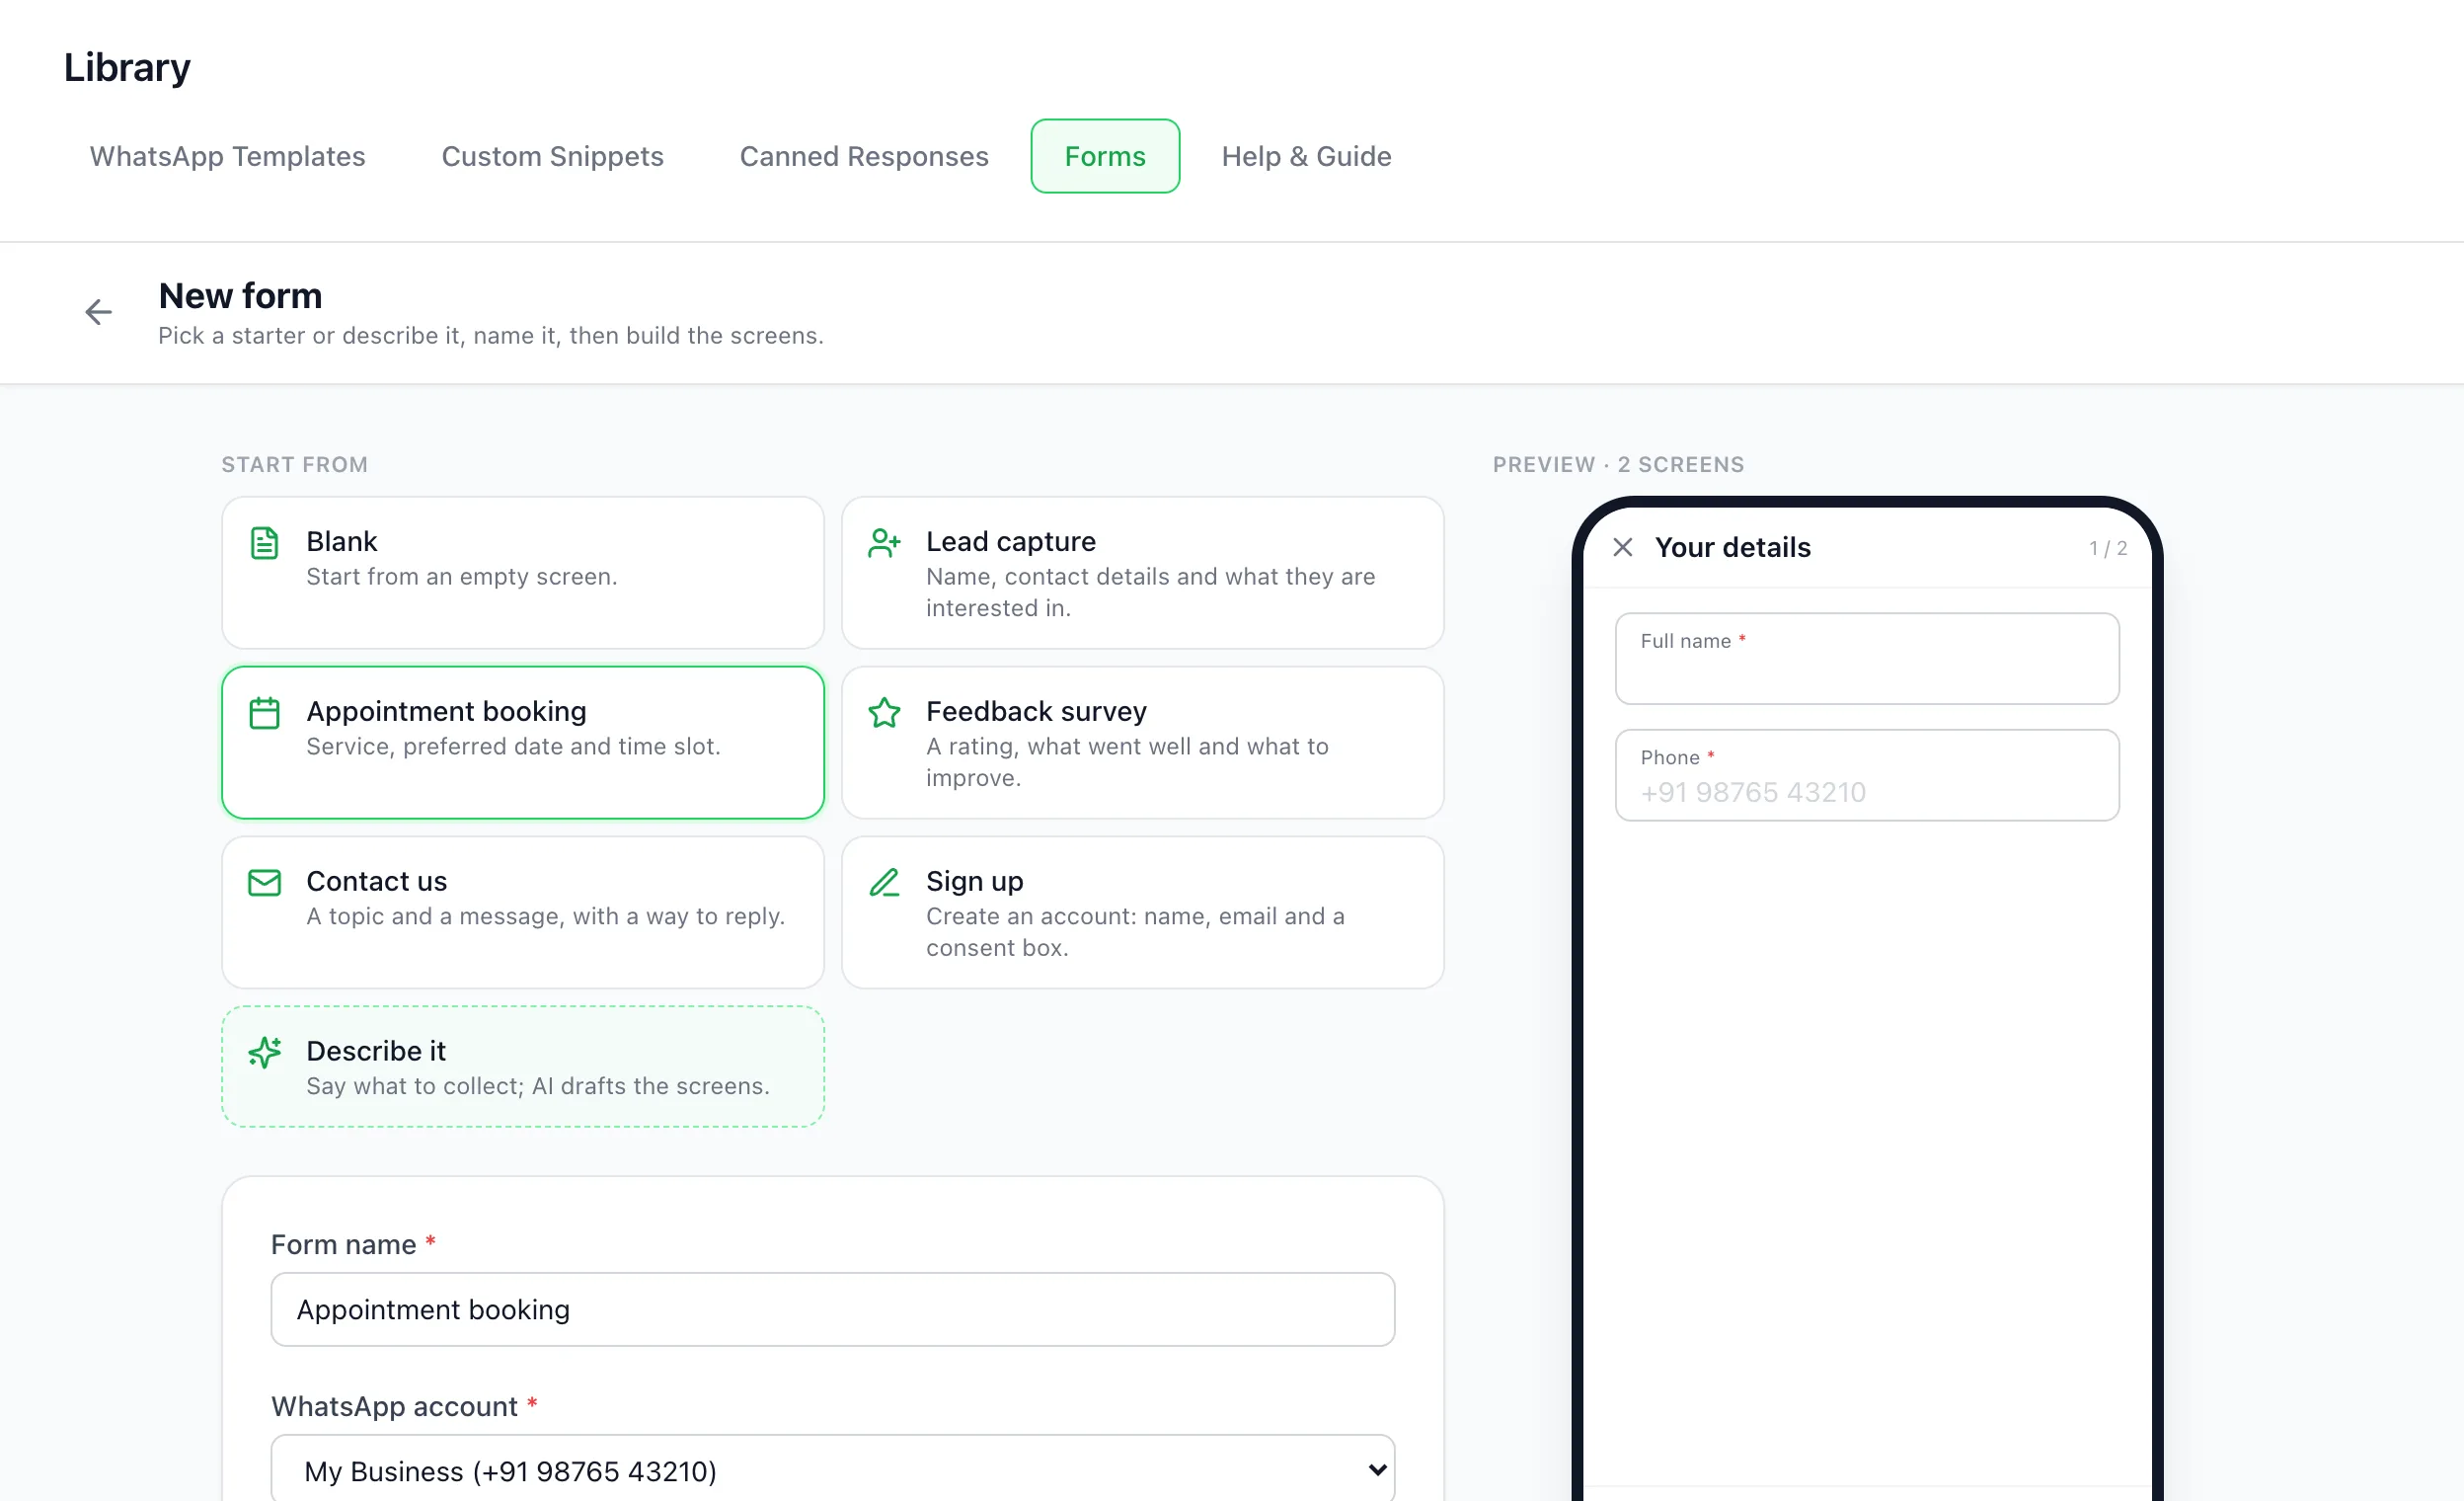
Task: Click the Contact us envelope icon
Action: (x=264, y=883)
